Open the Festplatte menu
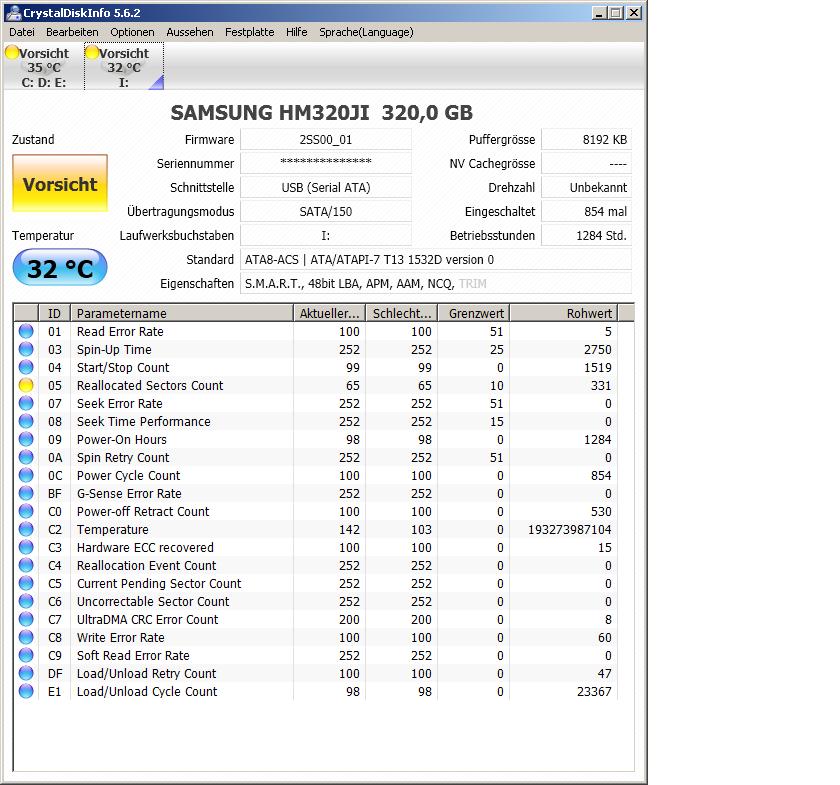Image resolution: width=840 pixels, height=785 pixels. click(x=250, y=32)
